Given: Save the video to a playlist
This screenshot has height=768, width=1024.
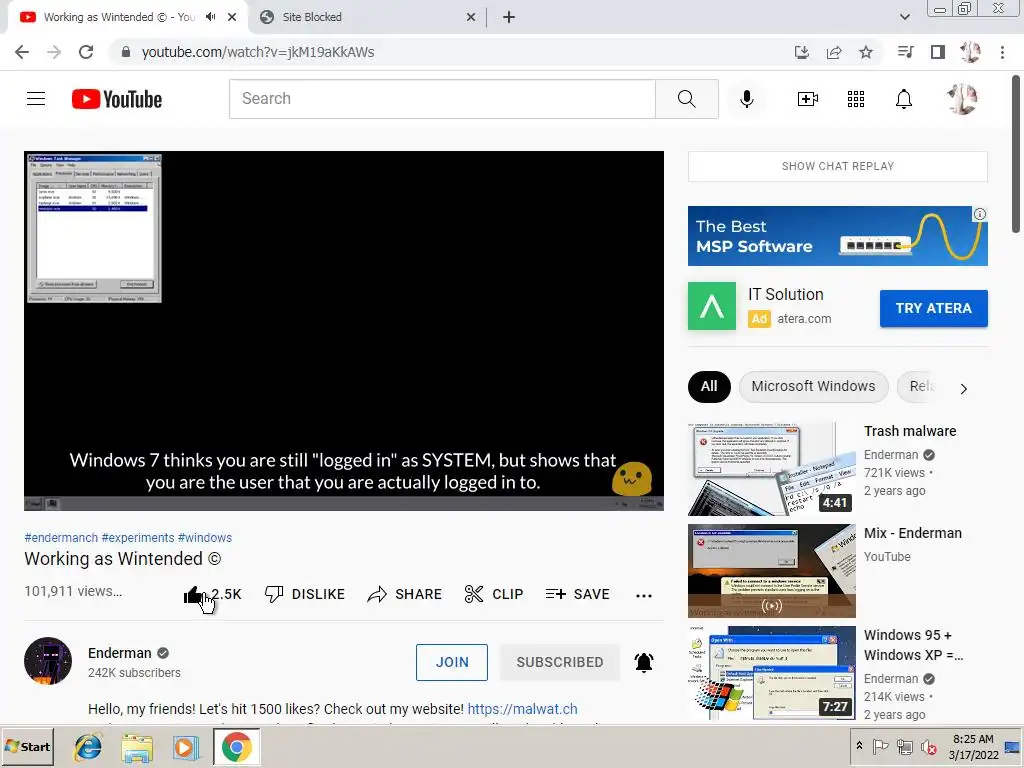Looking at the screenshot, I should point(577,594).
